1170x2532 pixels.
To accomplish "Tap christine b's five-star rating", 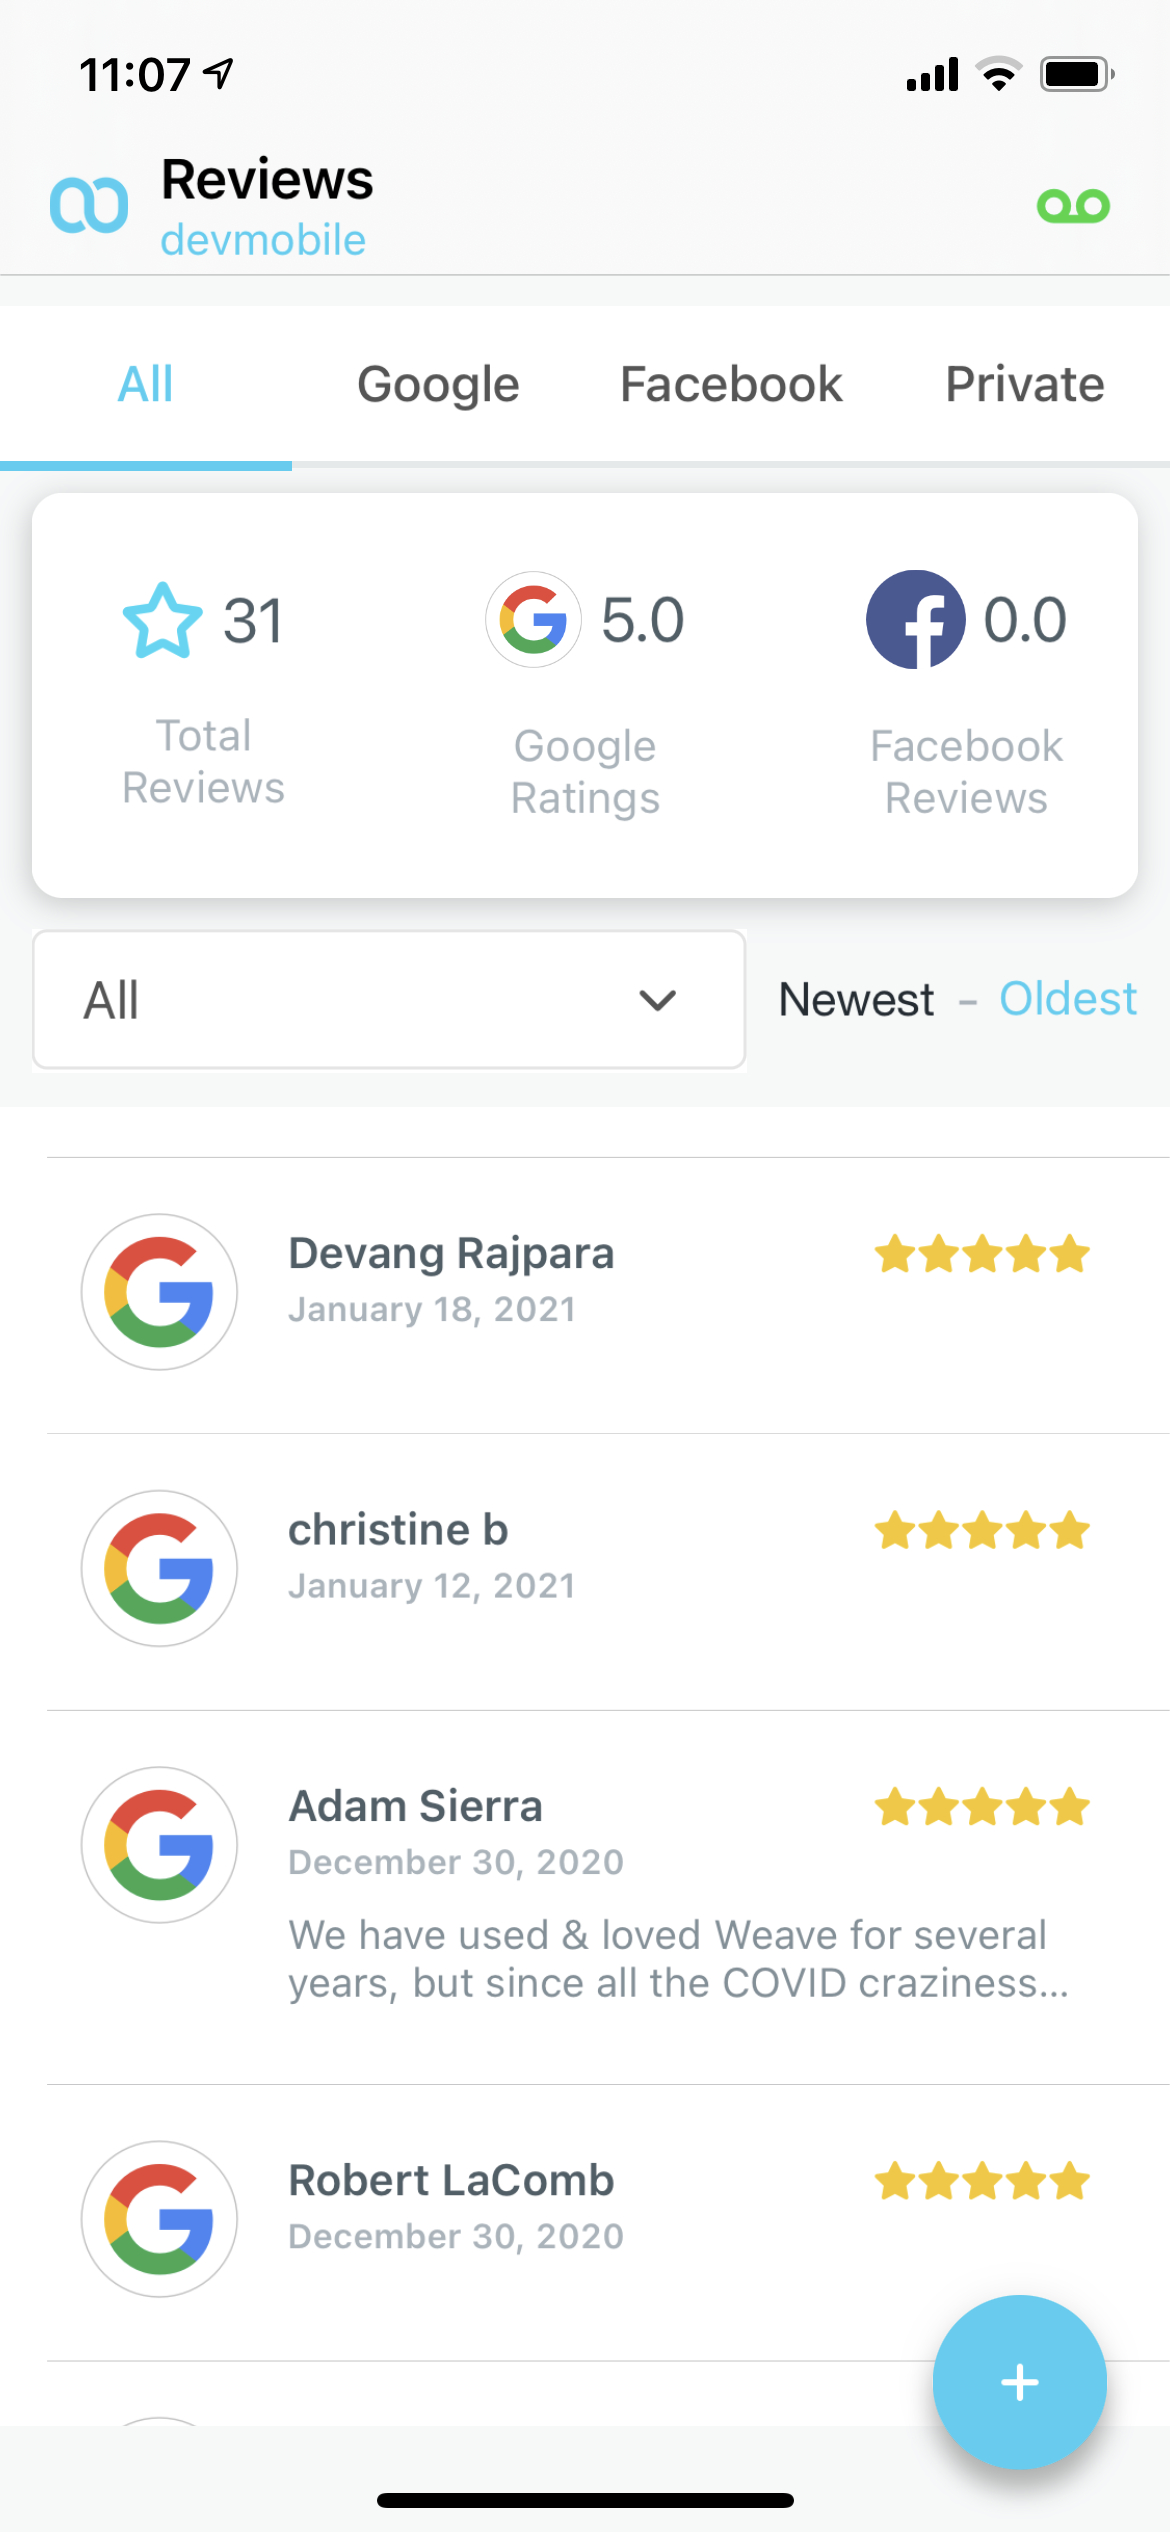I will pyautogui.click(x=981, y=1531).
